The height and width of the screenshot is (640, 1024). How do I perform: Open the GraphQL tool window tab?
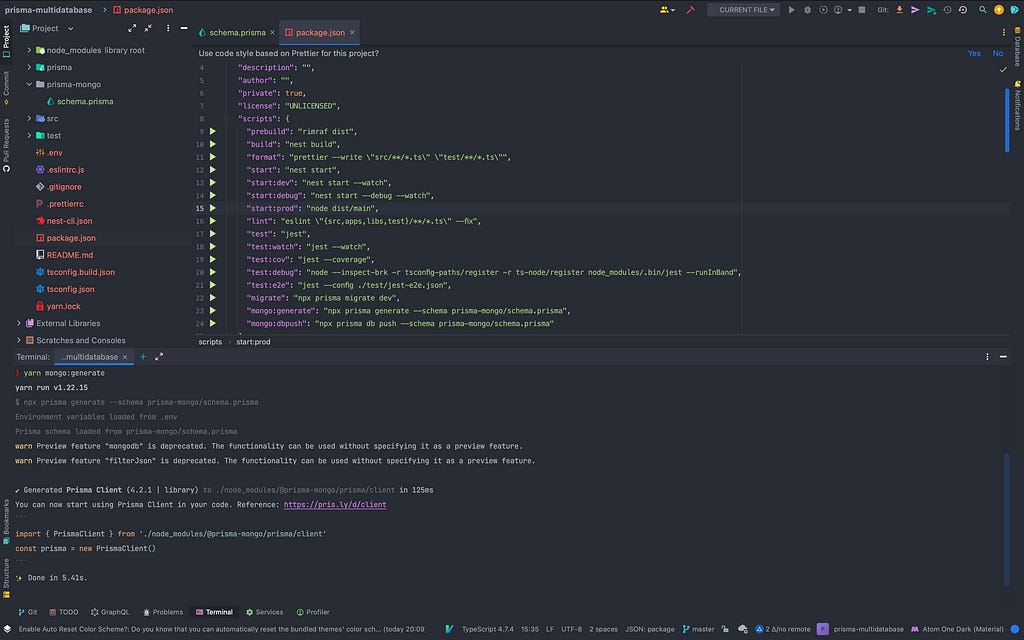(x=110, y=612)
